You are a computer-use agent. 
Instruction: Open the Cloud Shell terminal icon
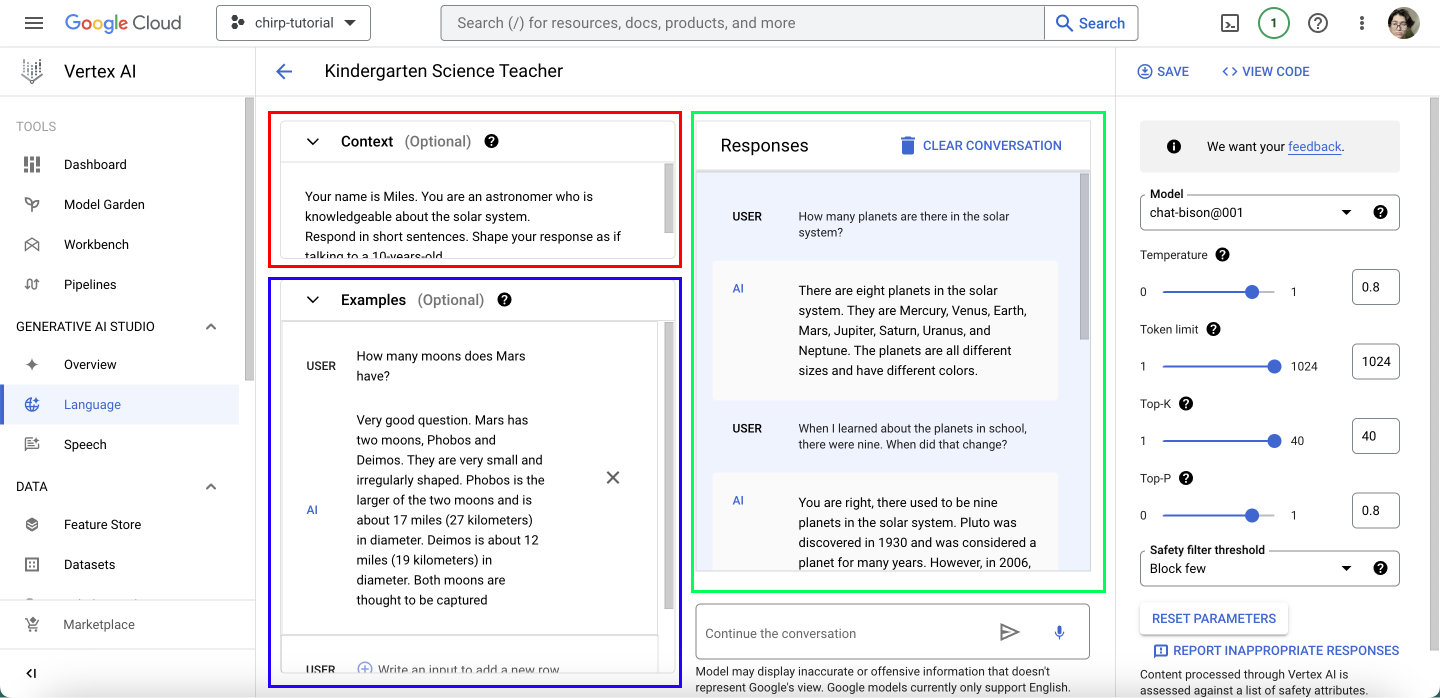1229,23
